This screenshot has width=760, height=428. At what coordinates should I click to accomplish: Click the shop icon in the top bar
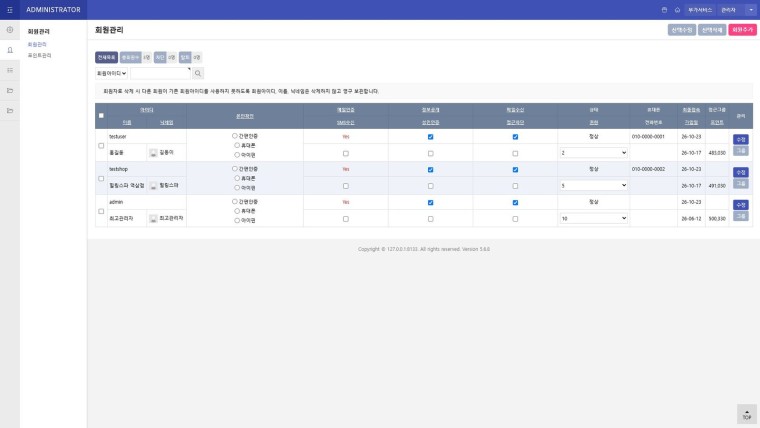coord(664,10)
